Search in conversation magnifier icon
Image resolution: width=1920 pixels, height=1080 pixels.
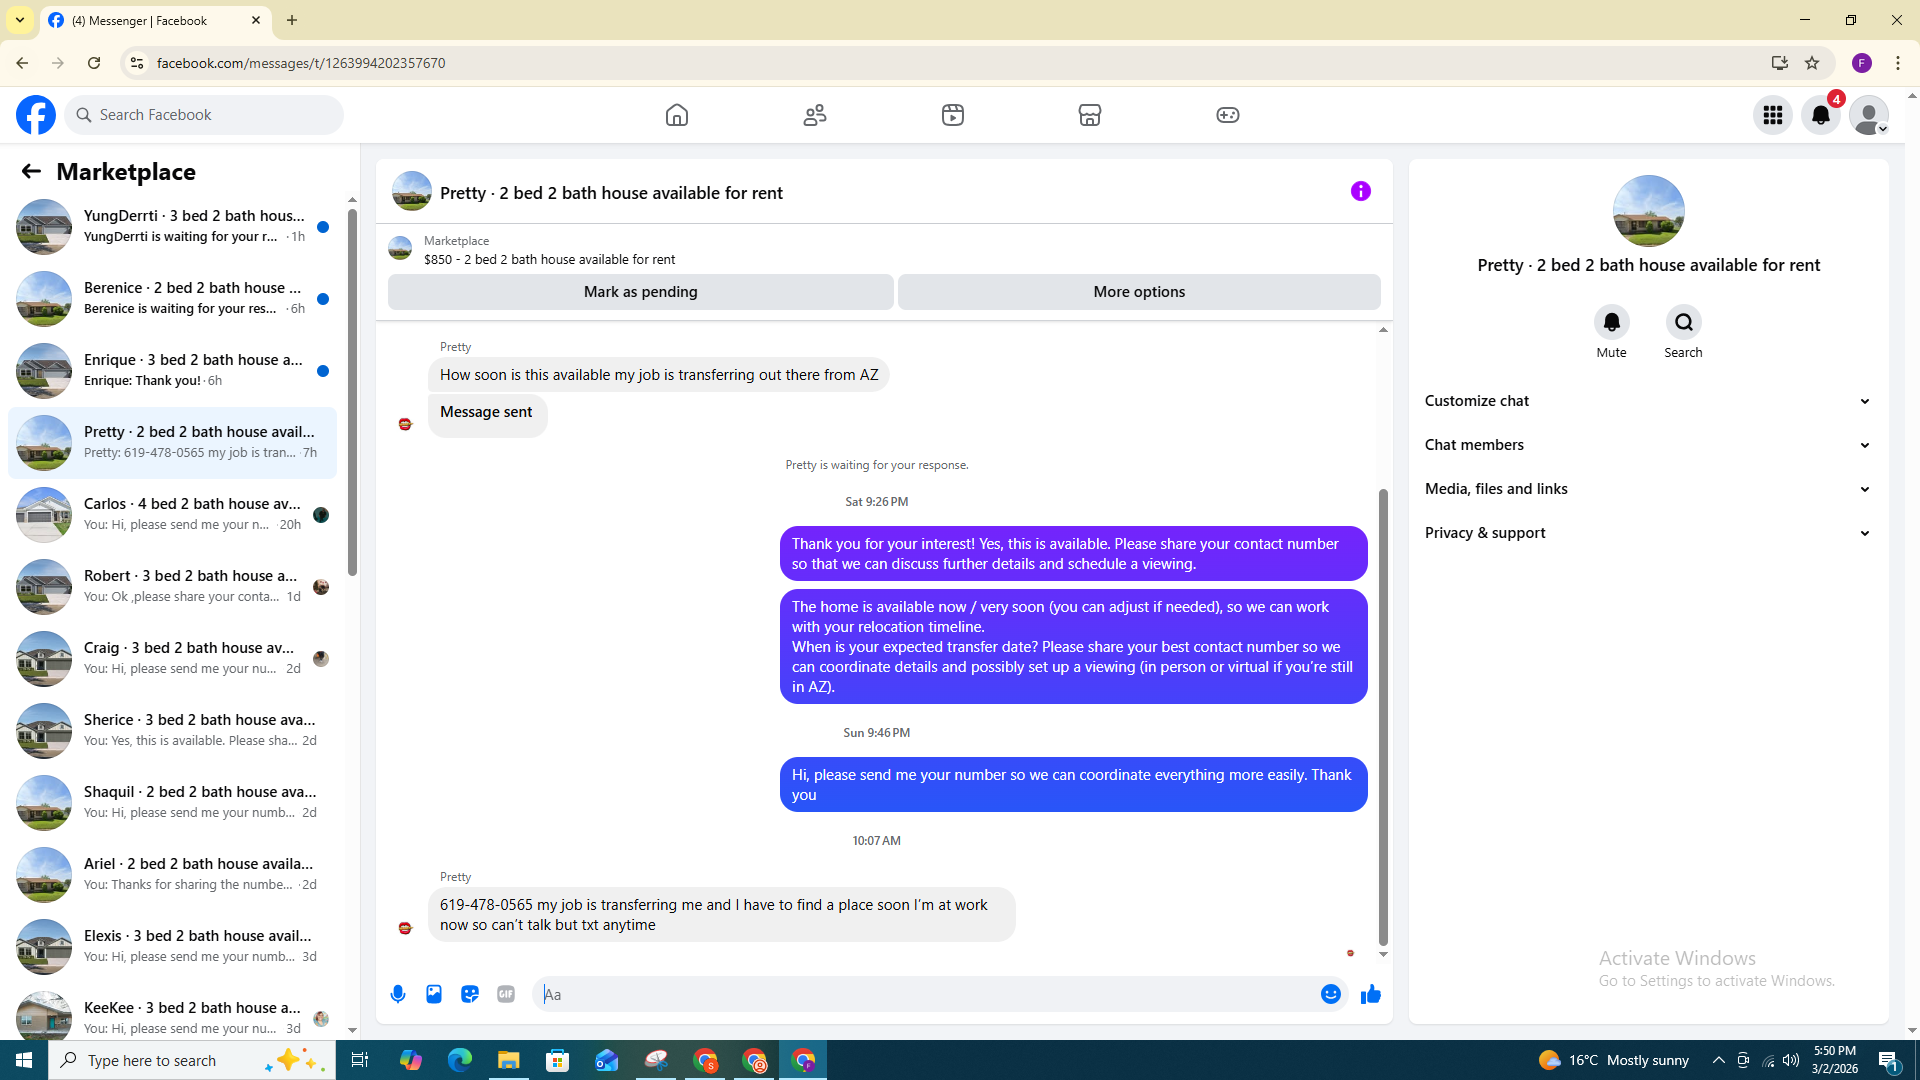tap(1684, 322)
